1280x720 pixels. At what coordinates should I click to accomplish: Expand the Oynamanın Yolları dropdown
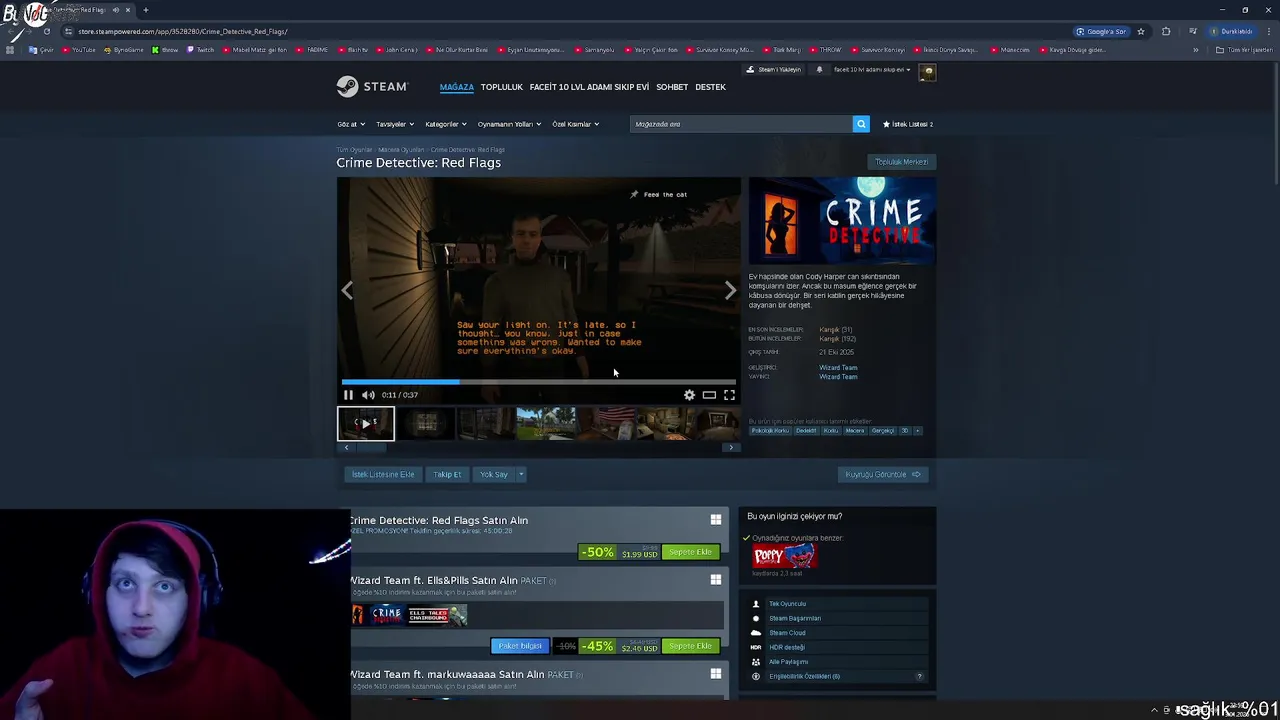coord(509,124)
